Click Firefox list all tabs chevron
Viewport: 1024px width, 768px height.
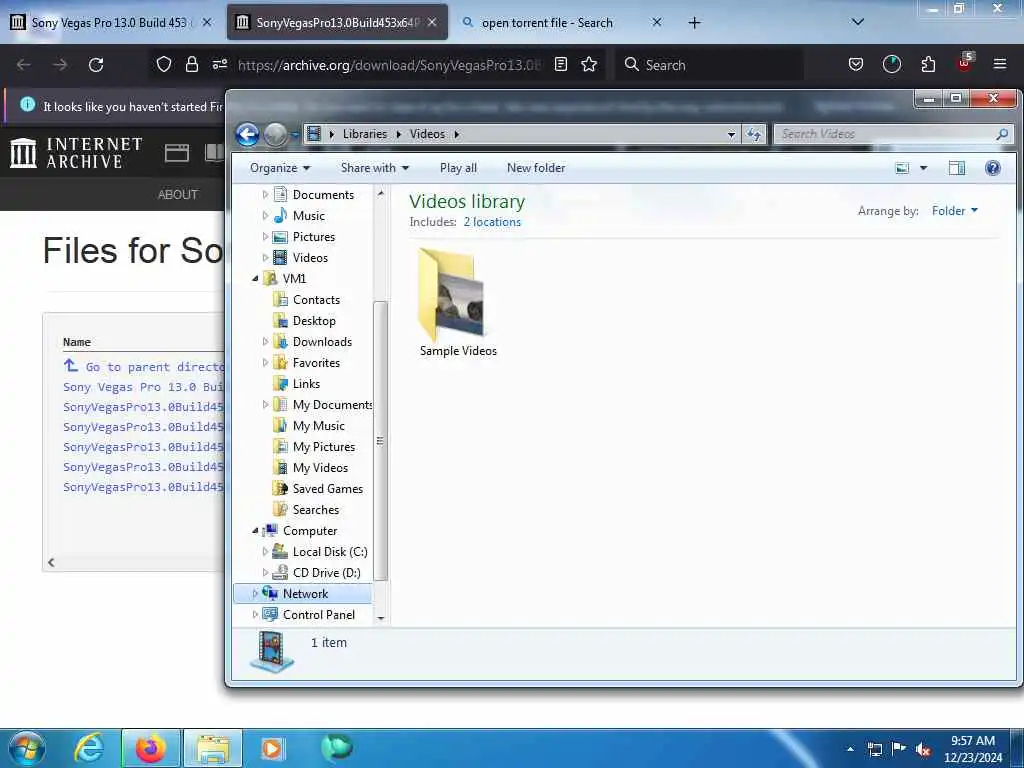(857, 22)
